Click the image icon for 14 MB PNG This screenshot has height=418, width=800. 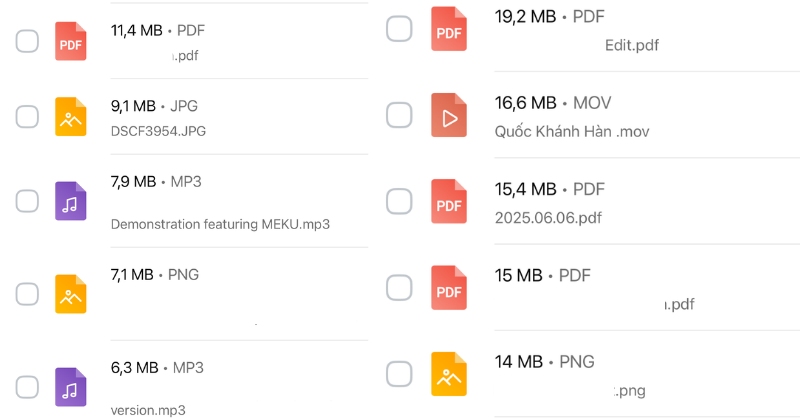[x=449, y=374]
